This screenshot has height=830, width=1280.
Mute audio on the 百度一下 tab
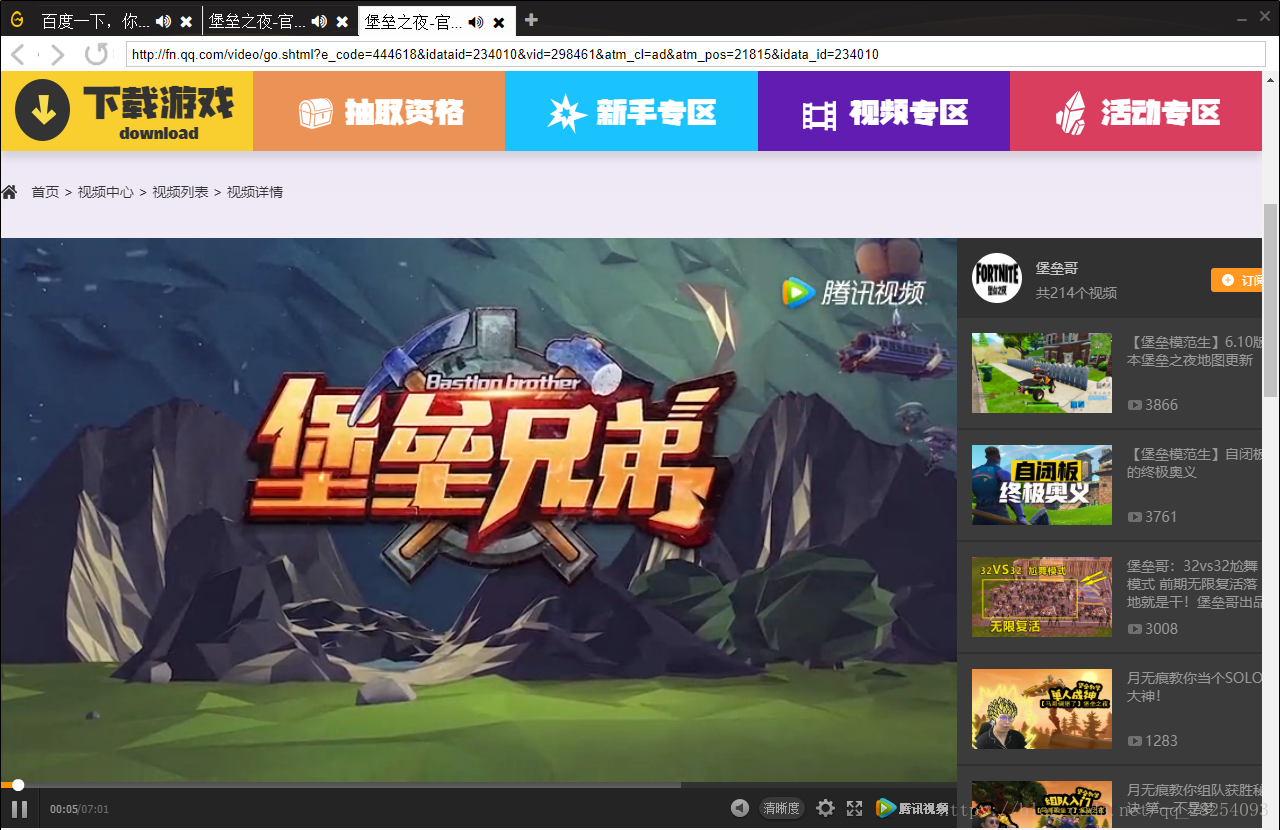pyautogui.click(x=164, y=21)
